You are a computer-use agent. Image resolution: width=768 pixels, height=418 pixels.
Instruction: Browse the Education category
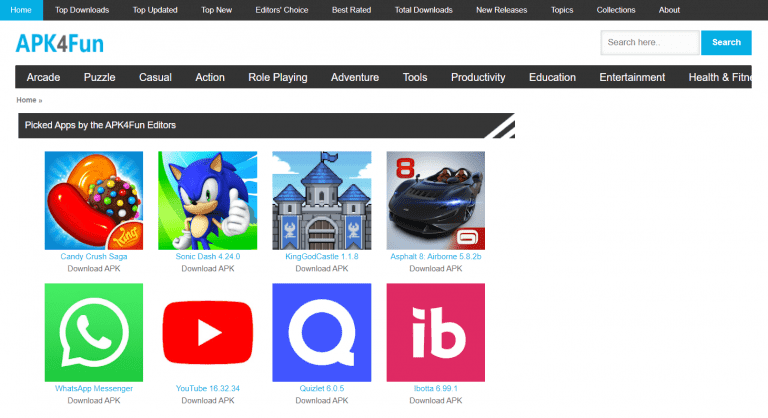pyautogui.click(x=552, y=77)
